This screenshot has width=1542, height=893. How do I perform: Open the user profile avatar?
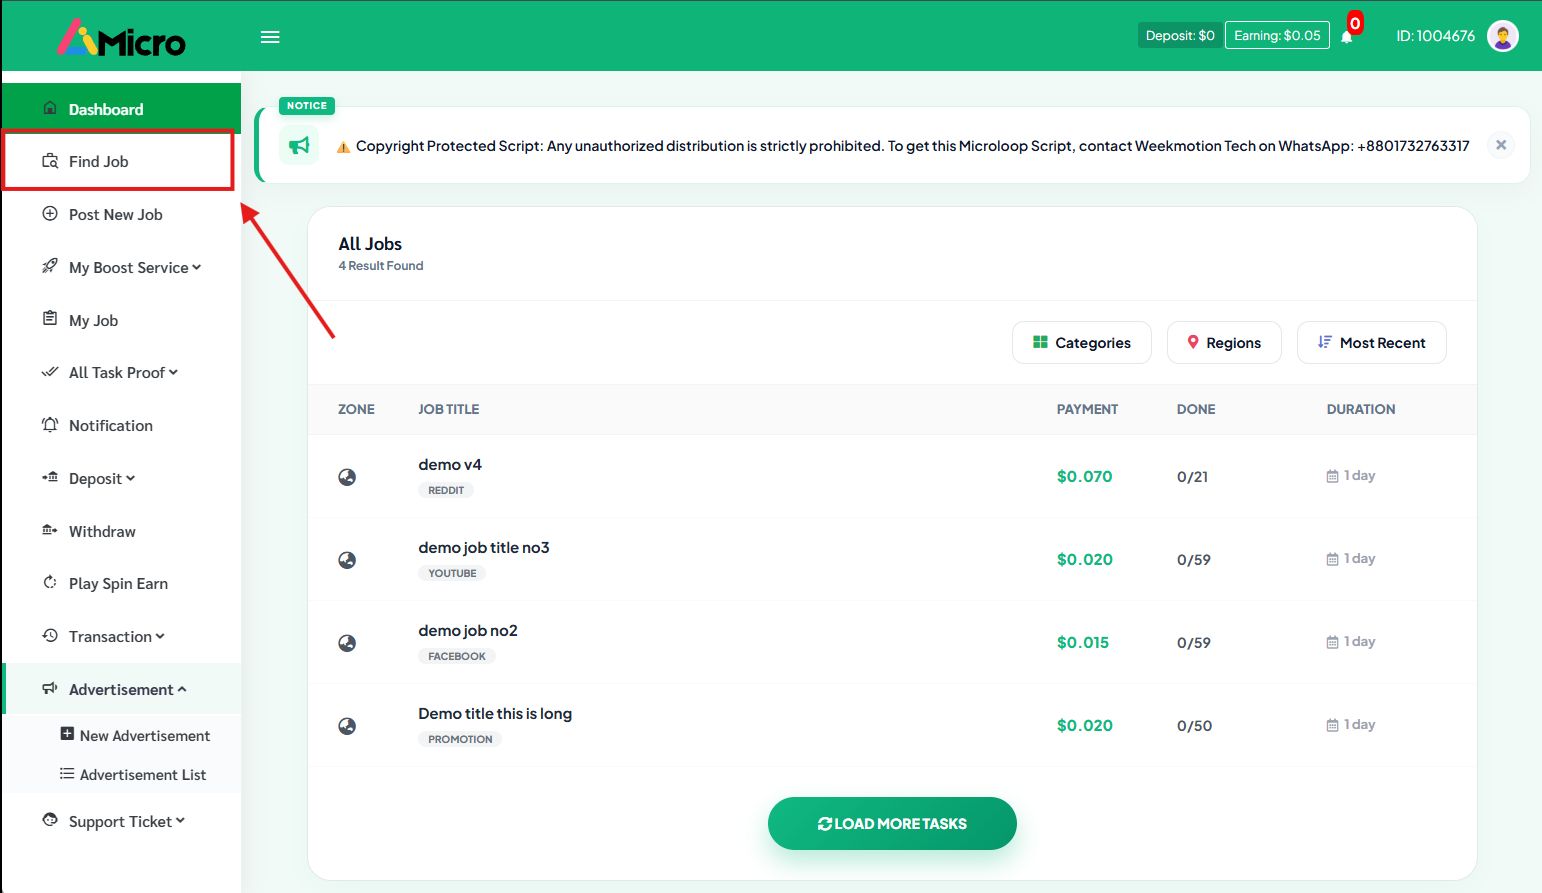coord(1502,36)
